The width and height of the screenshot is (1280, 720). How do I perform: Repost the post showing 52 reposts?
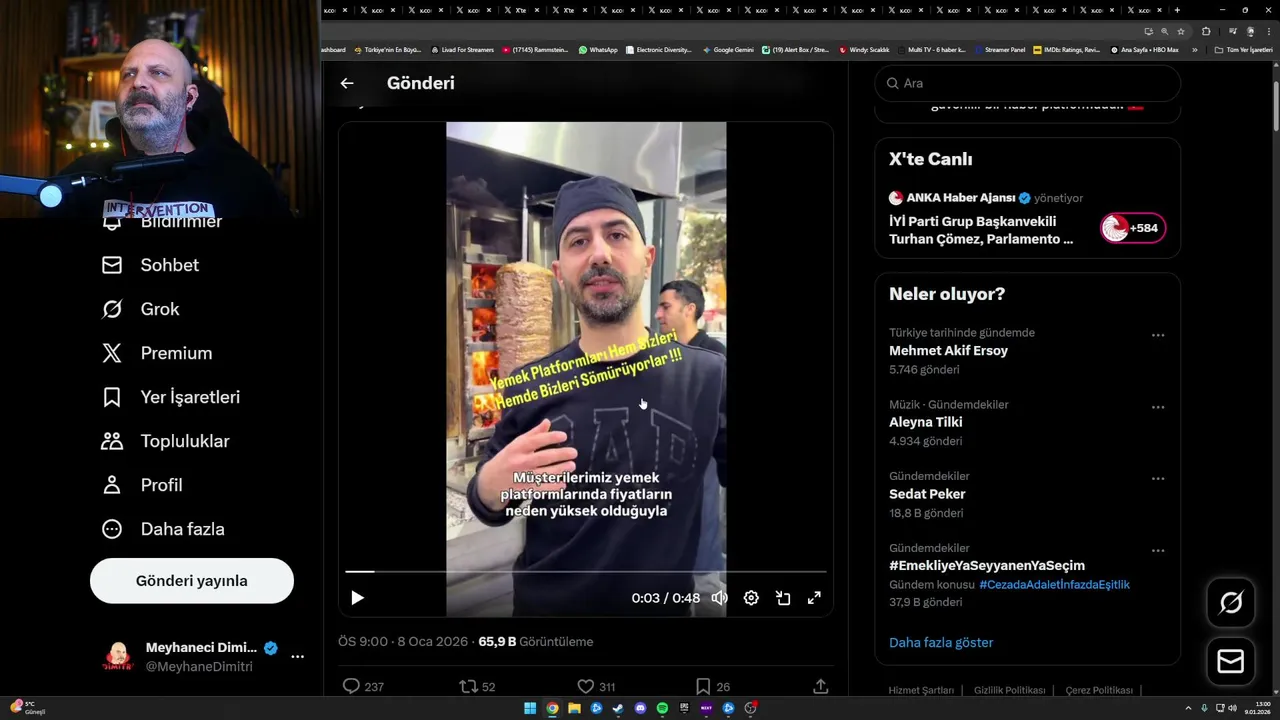[x=468, y=686]
